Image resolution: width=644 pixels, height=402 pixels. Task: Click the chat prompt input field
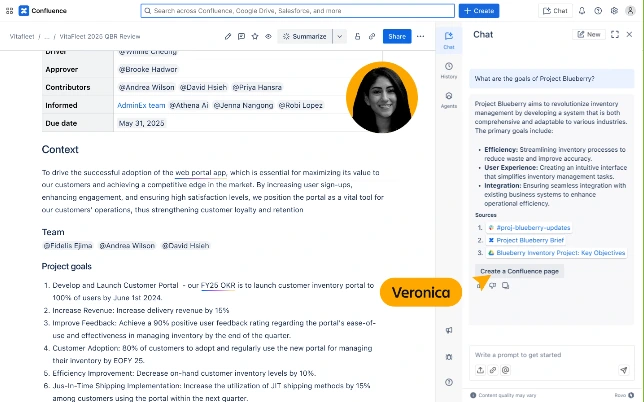click(552, 355)
